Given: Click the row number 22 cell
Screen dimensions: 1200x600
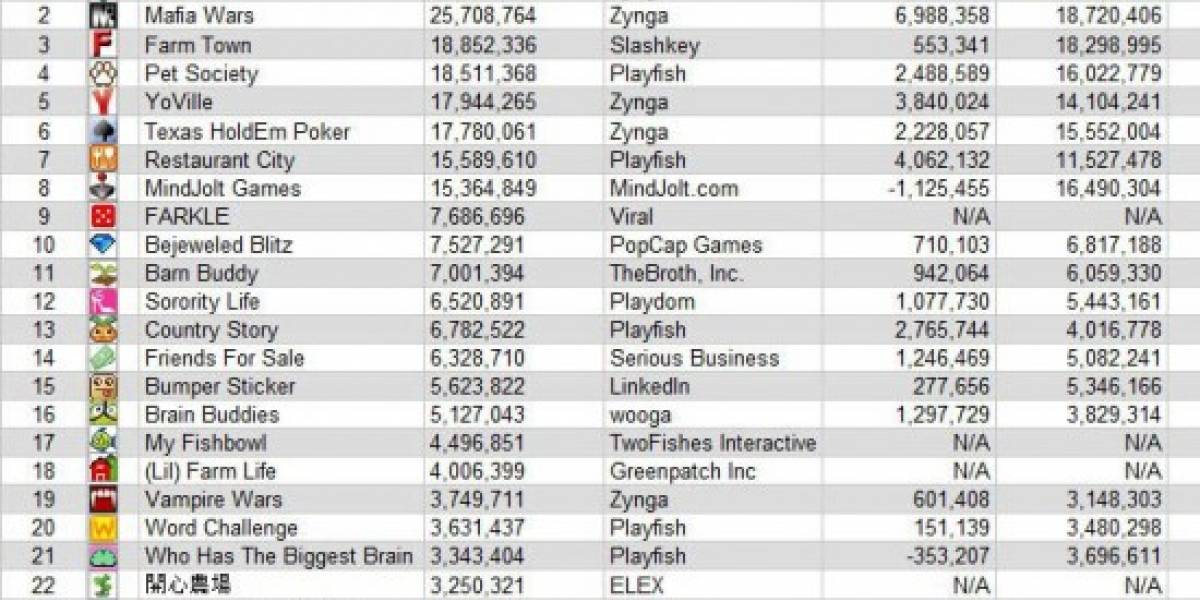Looking at the screenshot, I should click(42, 585).
